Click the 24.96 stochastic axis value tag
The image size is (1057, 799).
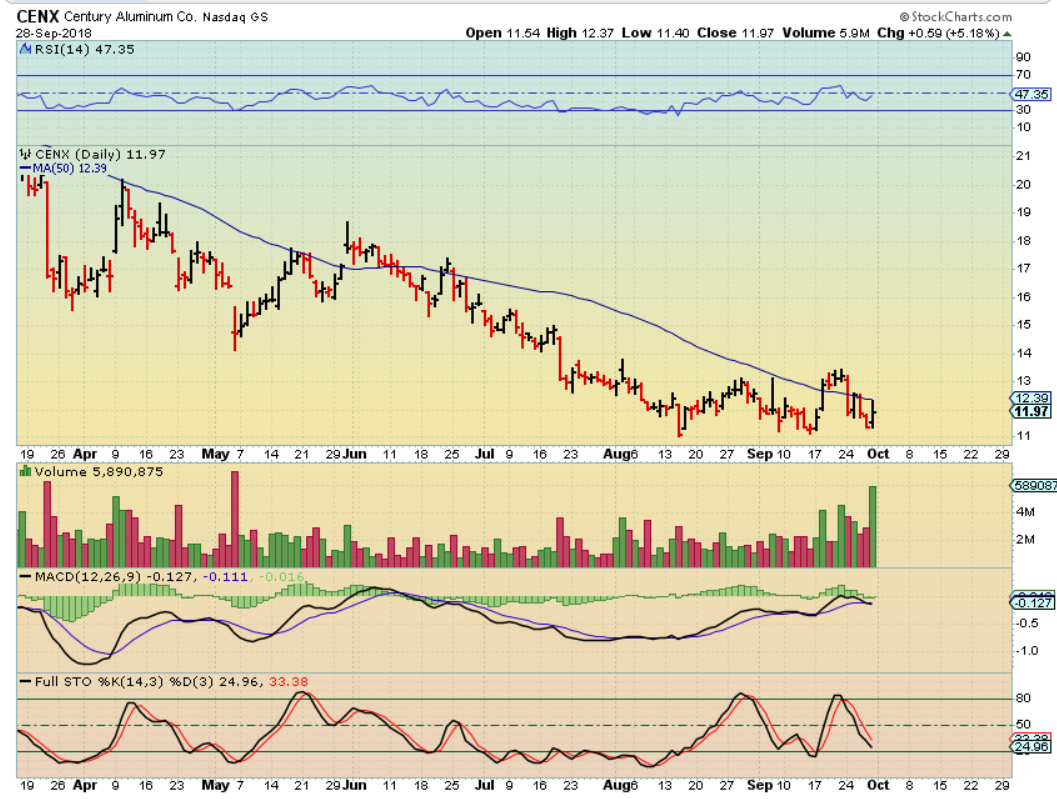coord(1032,746)
